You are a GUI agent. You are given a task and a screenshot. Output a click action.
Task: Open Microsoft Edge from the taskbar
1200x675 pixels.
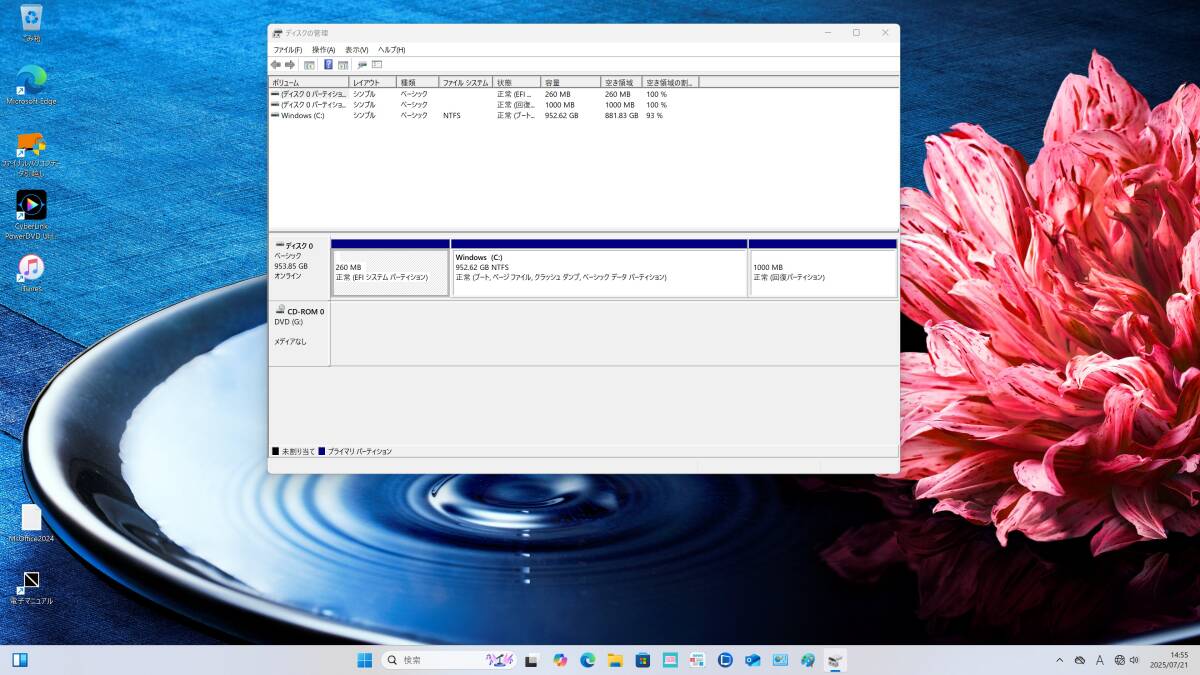[x=588, y=660]
